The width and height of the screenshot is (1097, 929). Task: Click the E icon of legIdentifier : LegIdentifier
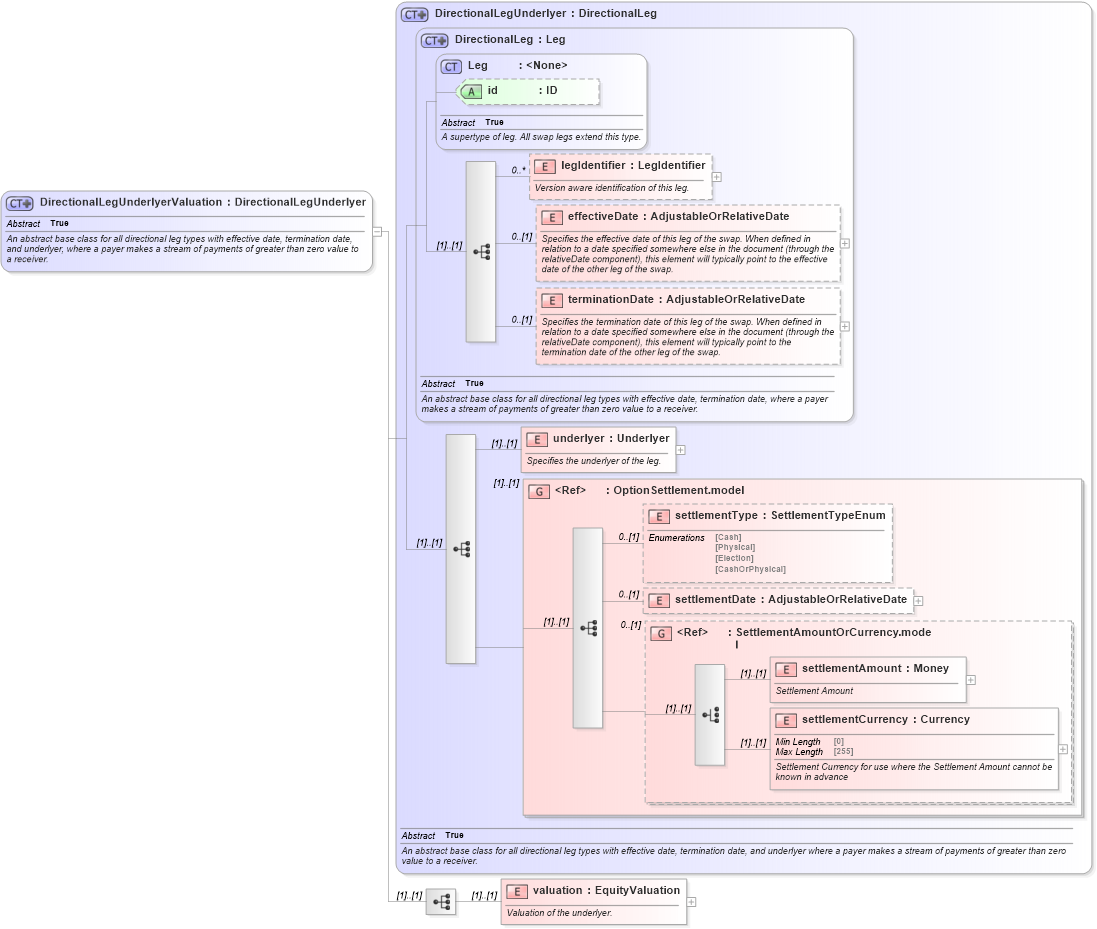[x=546, y=165]
